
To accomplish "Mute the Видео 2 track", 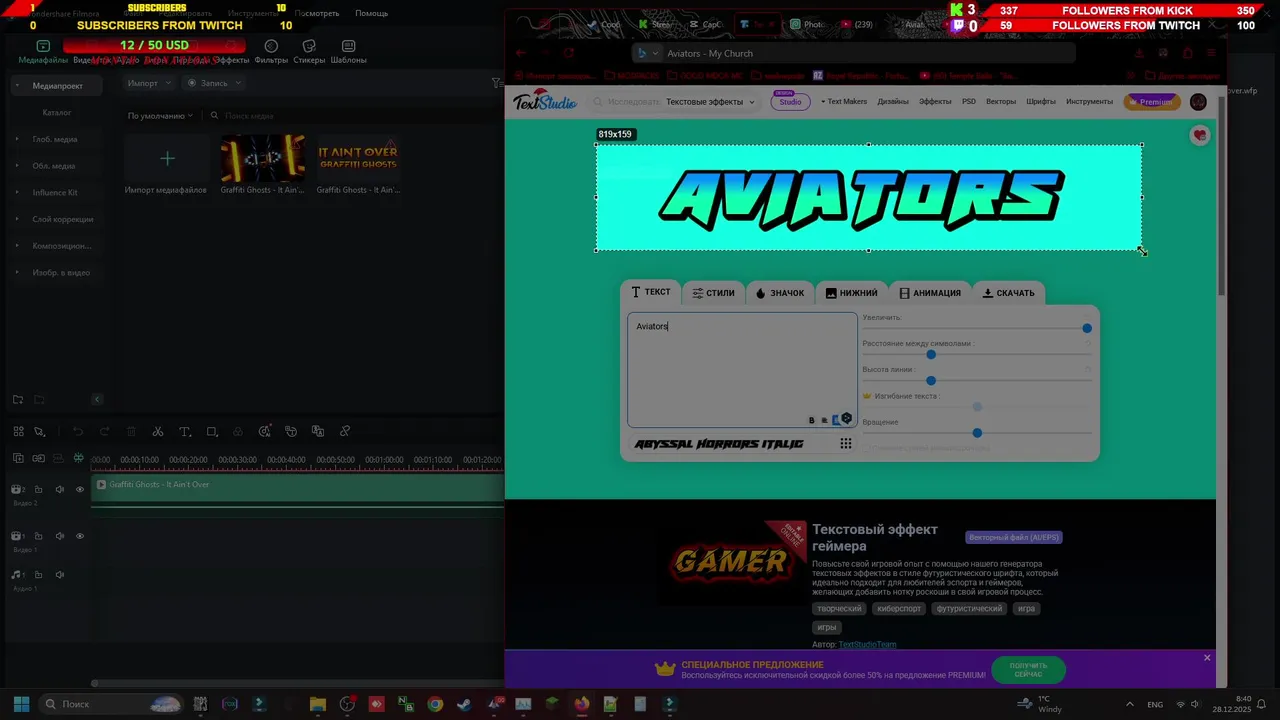I will [x=59, y=489].
